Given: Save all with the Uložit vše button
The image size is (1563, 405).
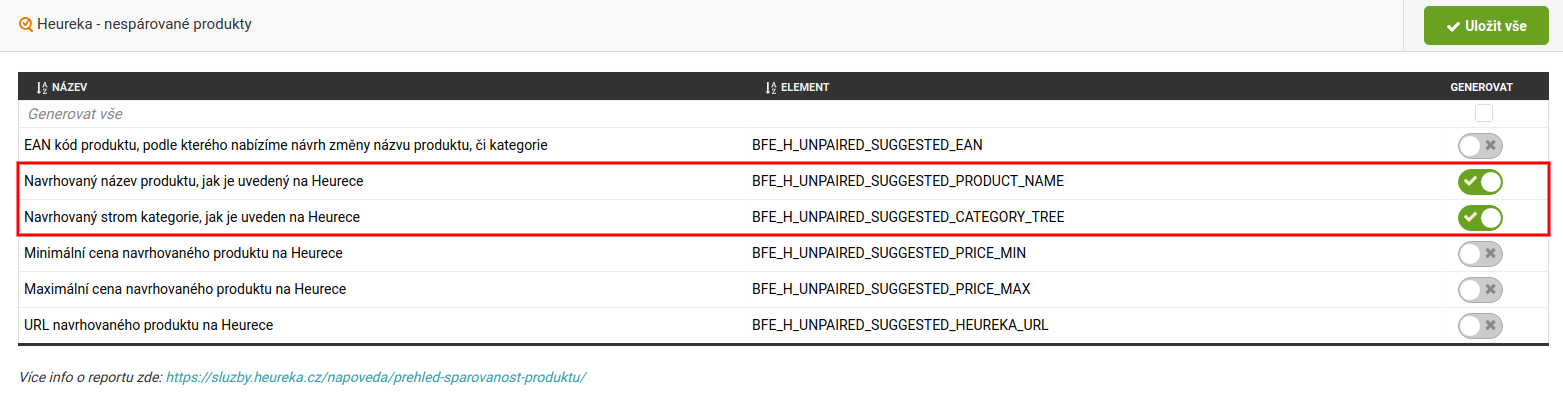Looking at the screenshot, I should pyautogui.click(x=1485, y=26).
